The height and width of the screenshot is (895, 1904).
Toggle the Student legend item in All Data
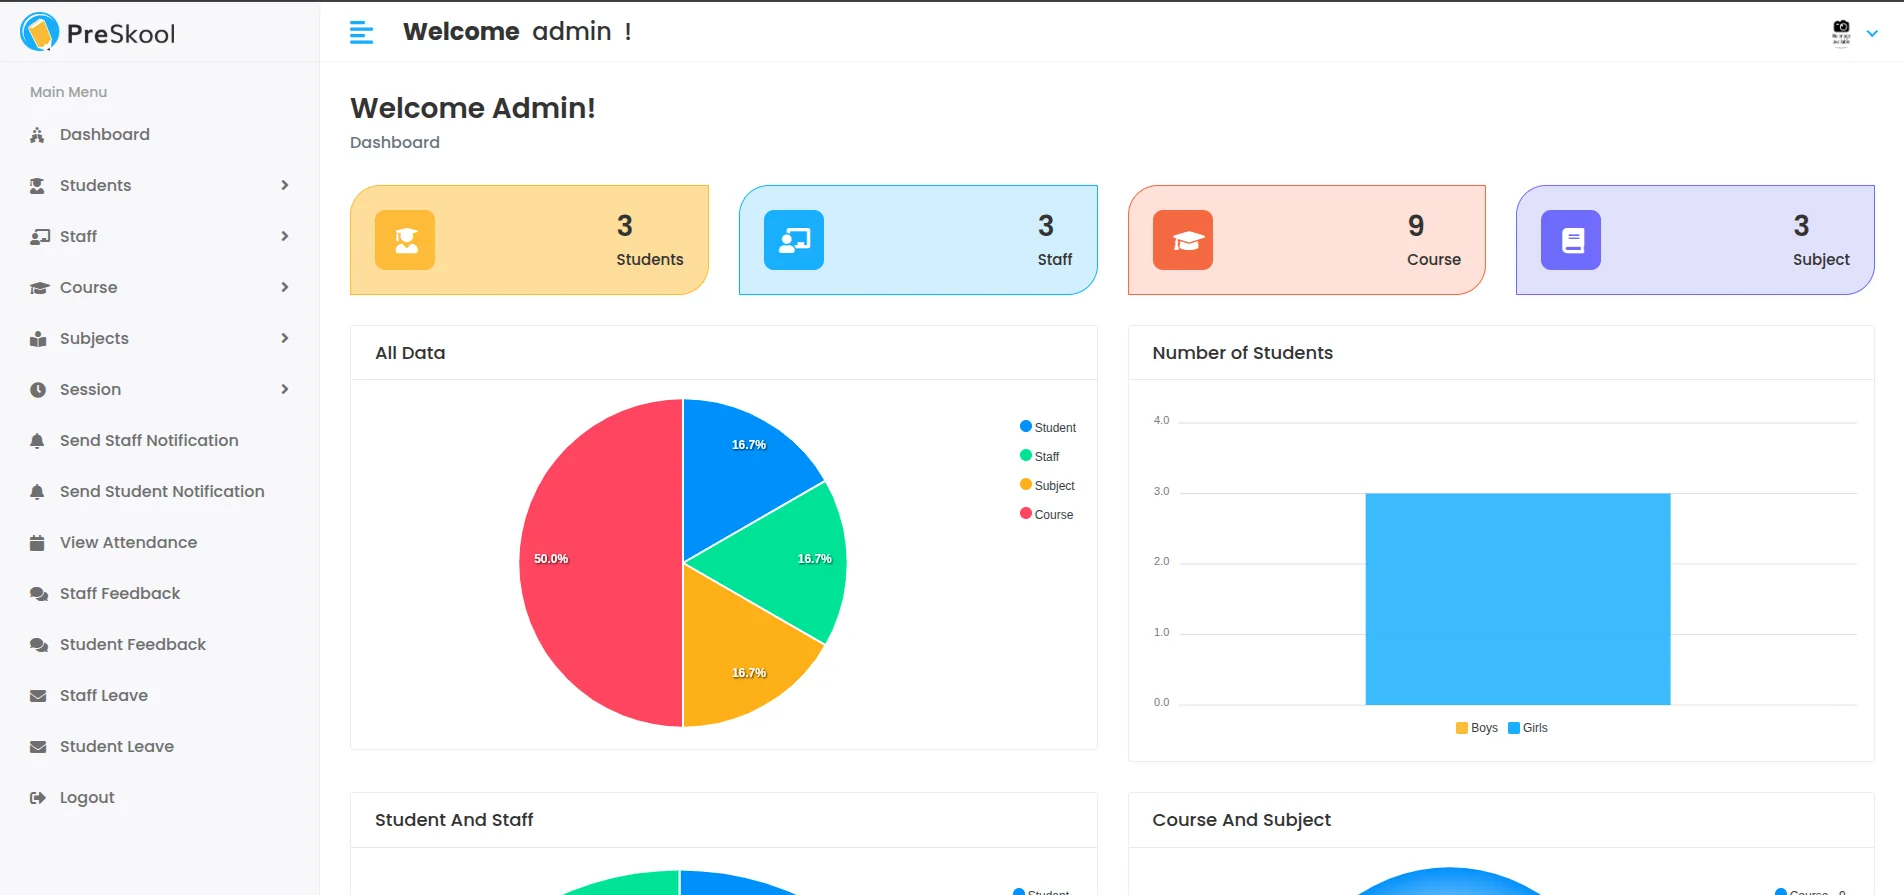[x=1048, y=427]
